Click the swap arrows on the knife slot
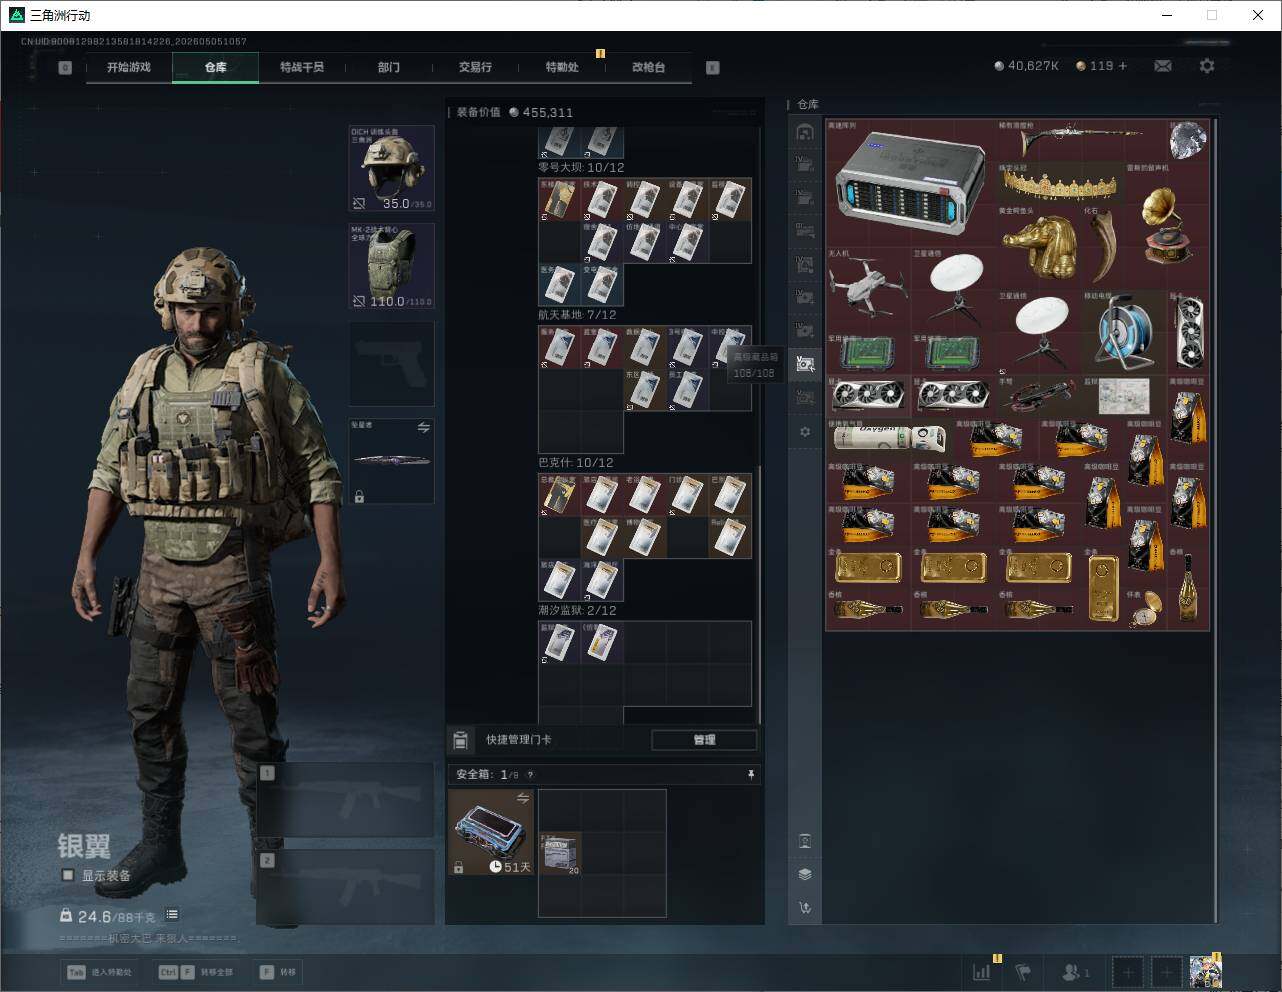Screen dimensions: 1282x992 tap(423, 427)
